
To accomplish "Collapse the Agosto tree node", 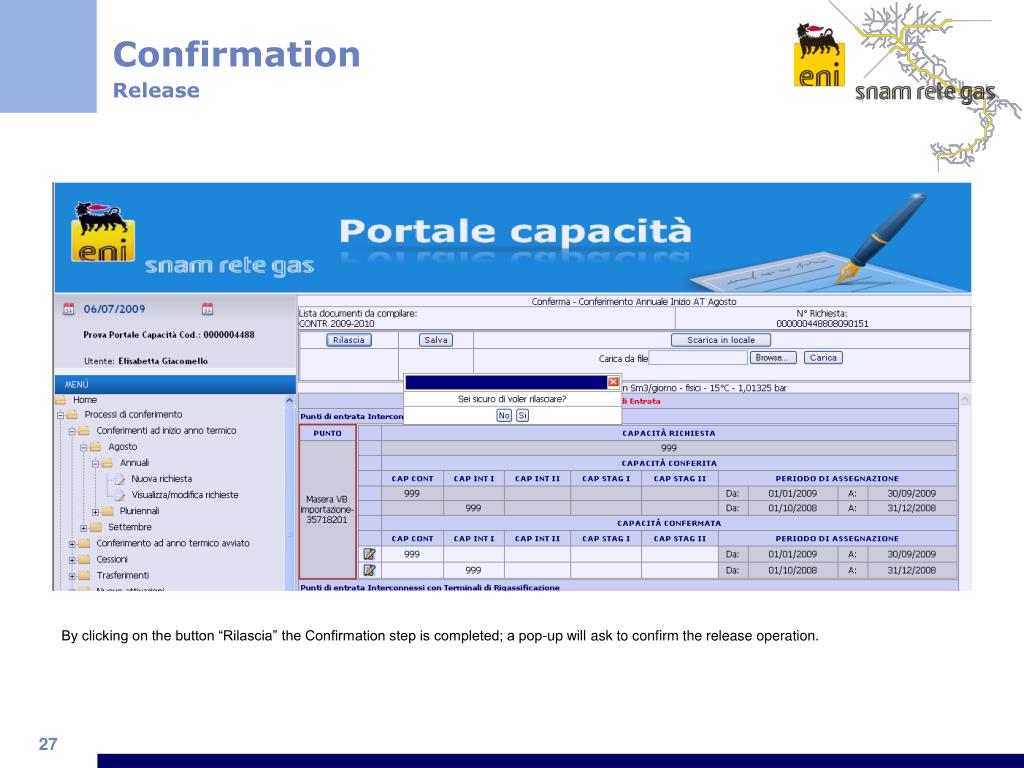I will pyautogui.click(x=84, y=447).
